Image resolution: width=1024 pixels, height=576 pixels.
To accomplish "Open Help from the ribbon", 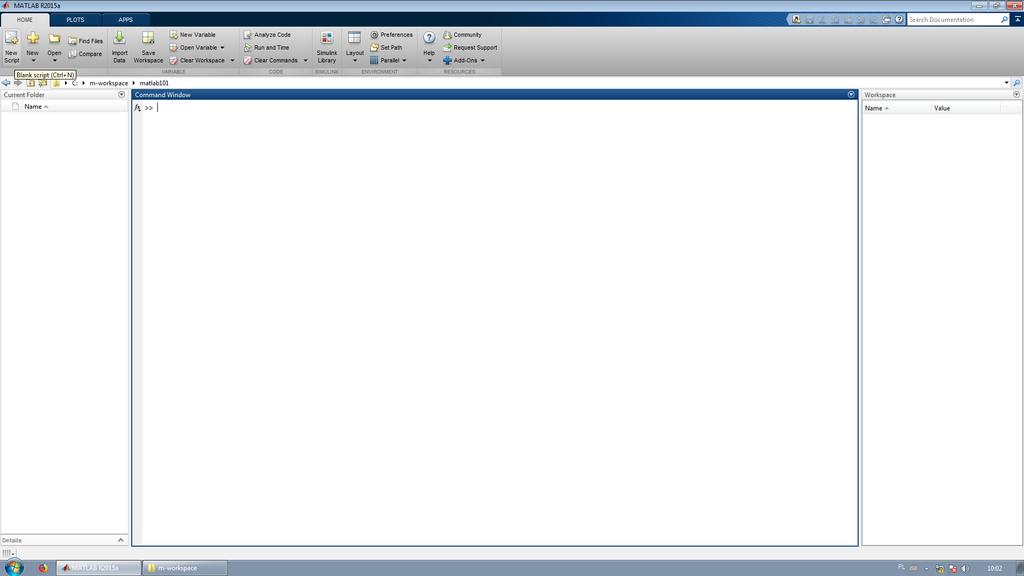I will (429, 43).
